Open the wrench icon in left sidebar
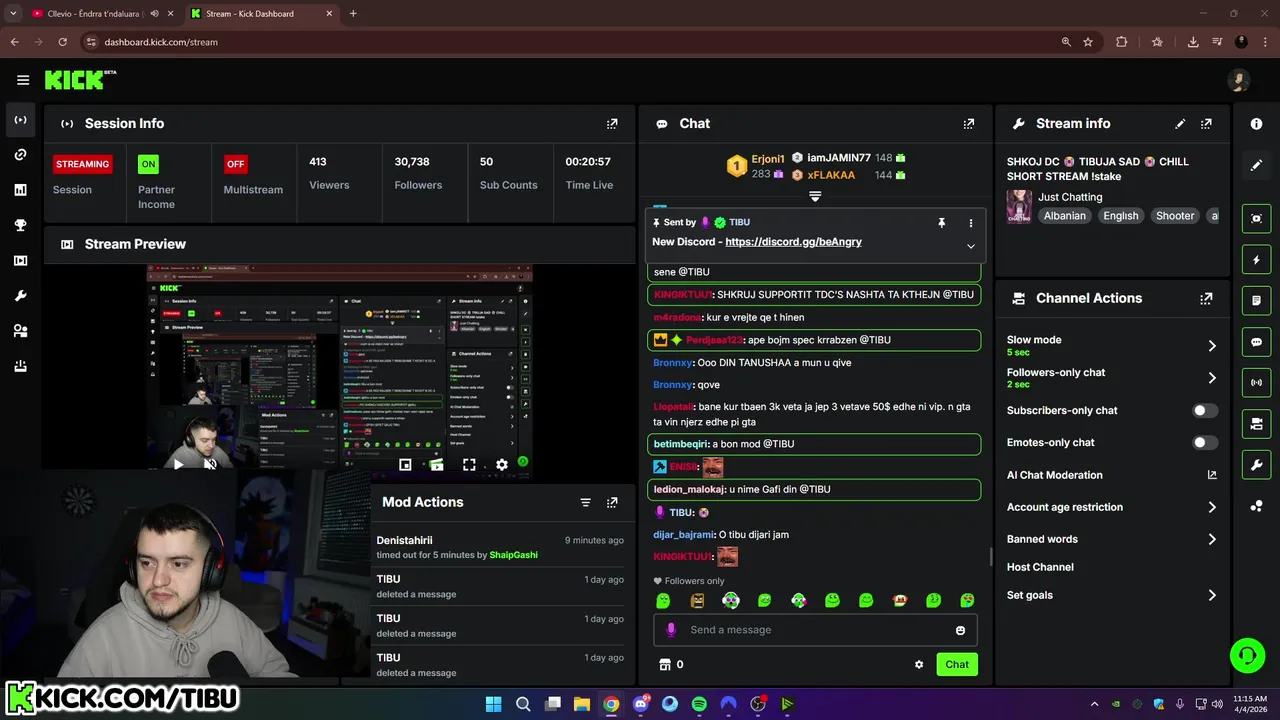 pos(20,296)
